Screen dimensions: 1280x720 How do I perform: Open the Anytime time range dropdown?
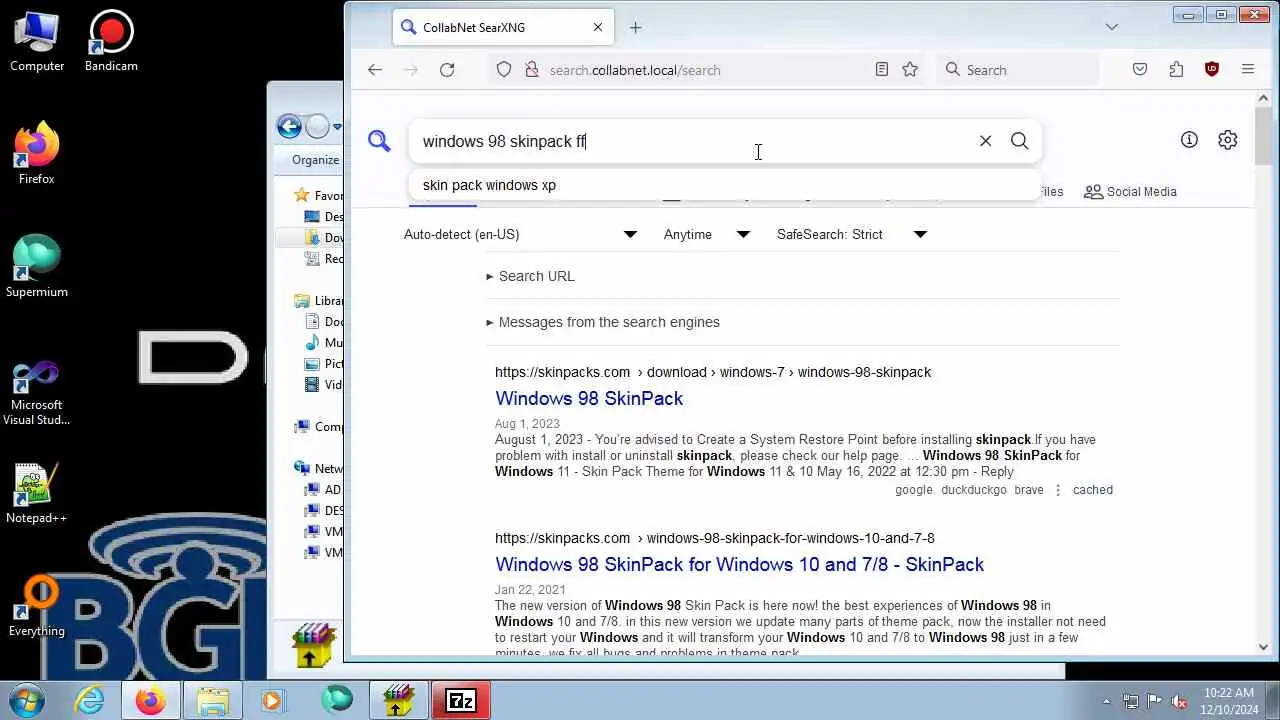tap(706, 234)
